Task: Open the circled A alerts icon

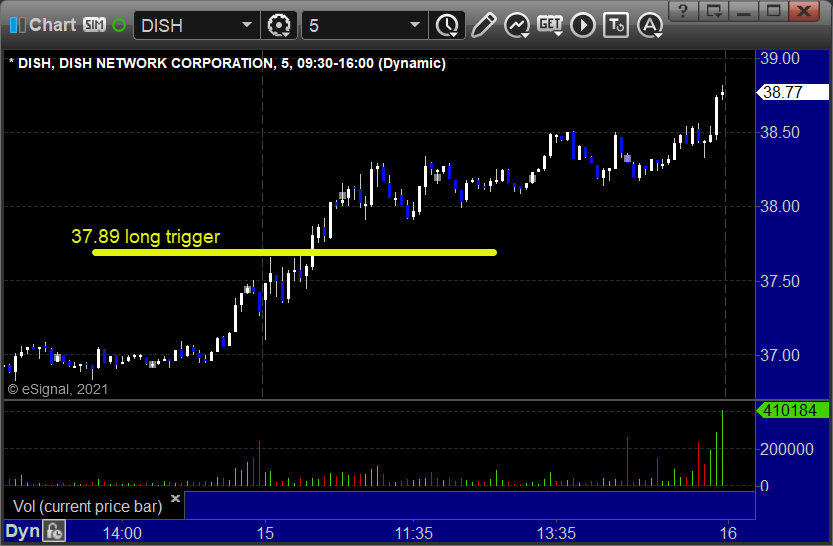Action: [x=650, y=25]
